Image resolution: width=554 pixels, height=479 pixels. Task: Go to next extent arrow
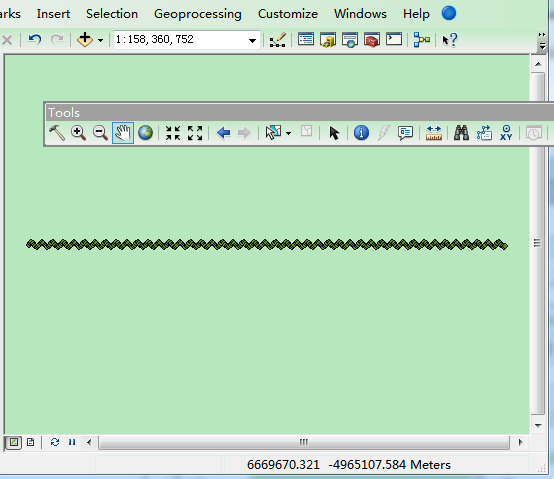click(244, 133)
